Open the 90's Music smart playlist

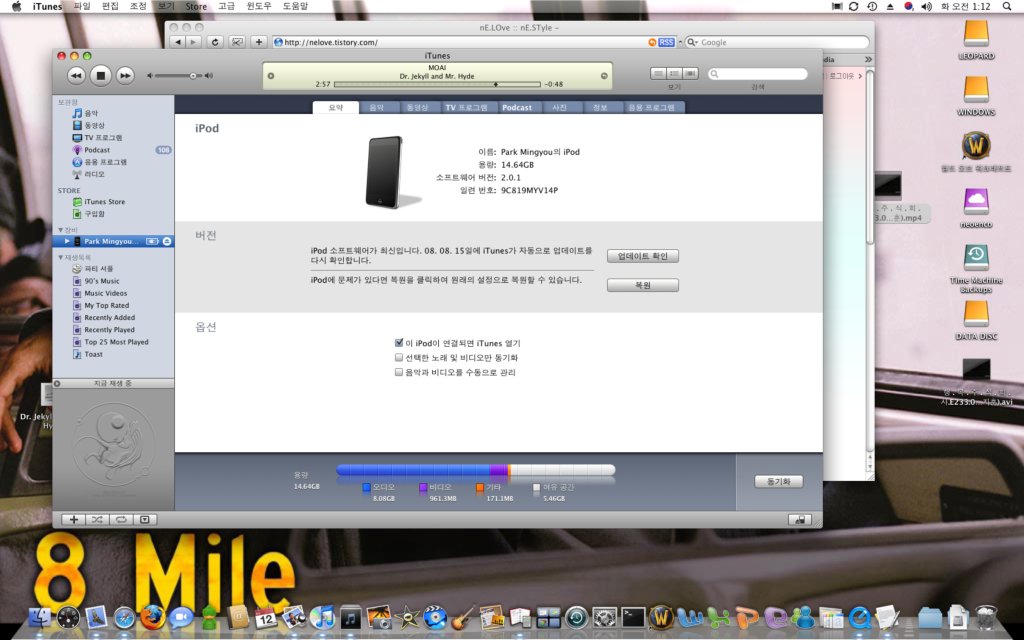[x=95, y=281]
